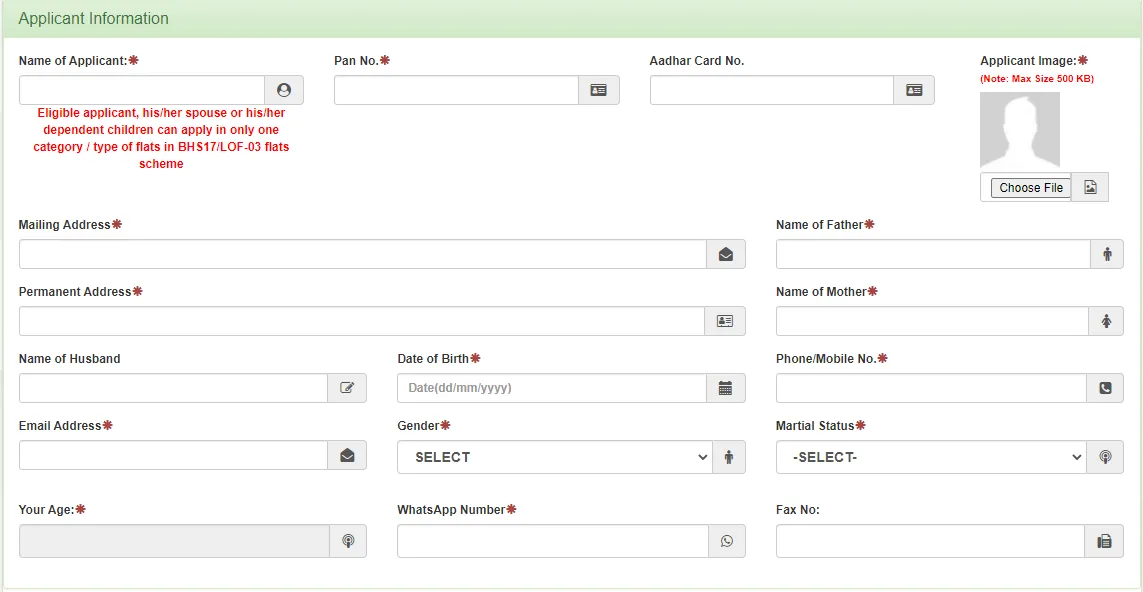Select the Permanent Address input field
Viewport: 1143px width, 592px height.
361,321
